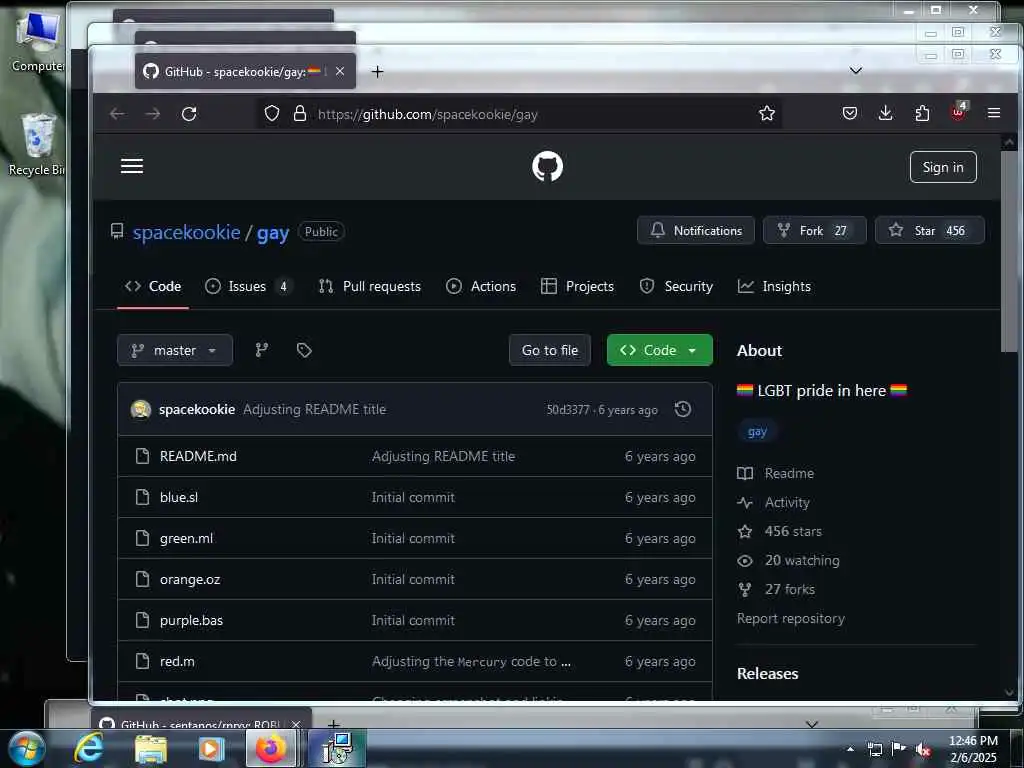Image resolution: width=1024 pixels, height=768 pixels.
Task: Click the Firefox taskbar icon
Action: click(x=271, y=748)
